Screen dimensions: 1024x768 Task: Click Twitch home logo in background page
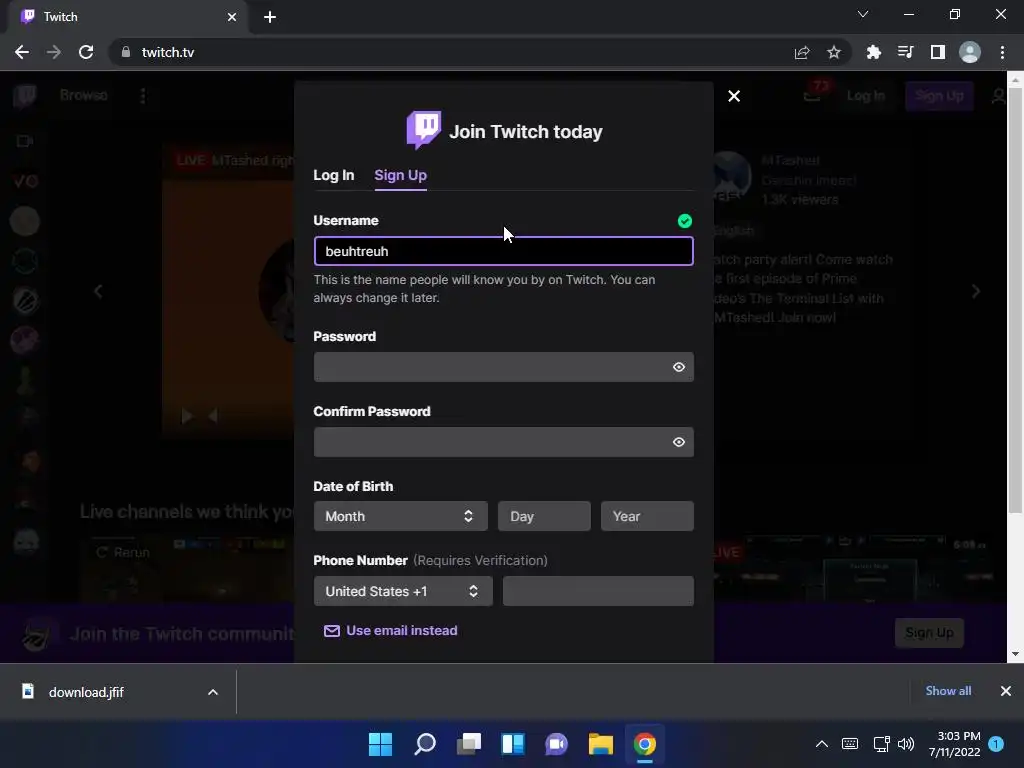25,96
